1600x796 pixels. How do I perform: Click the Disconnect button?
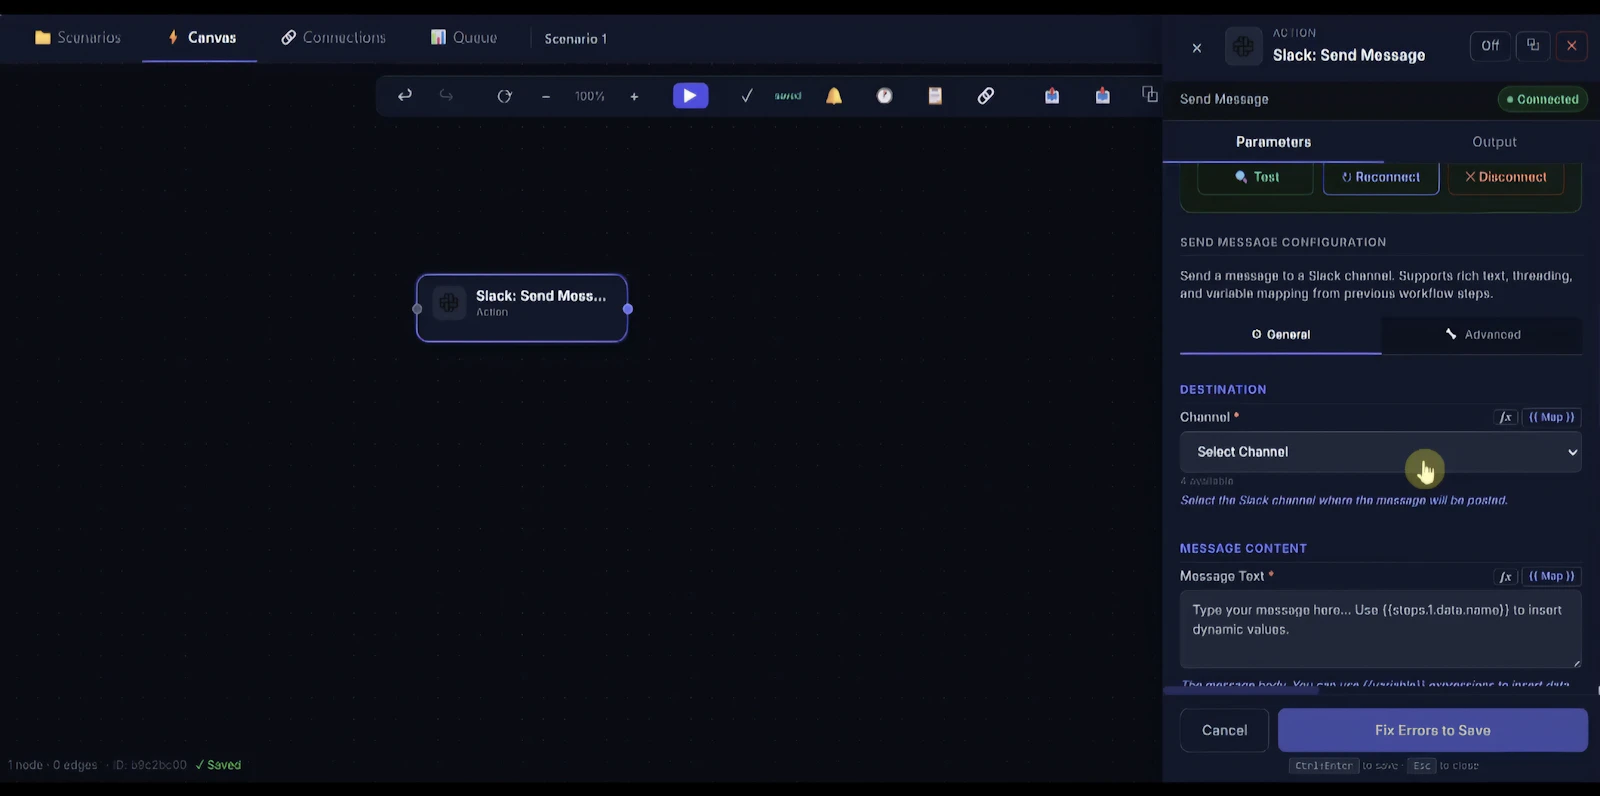point(1506,177)
